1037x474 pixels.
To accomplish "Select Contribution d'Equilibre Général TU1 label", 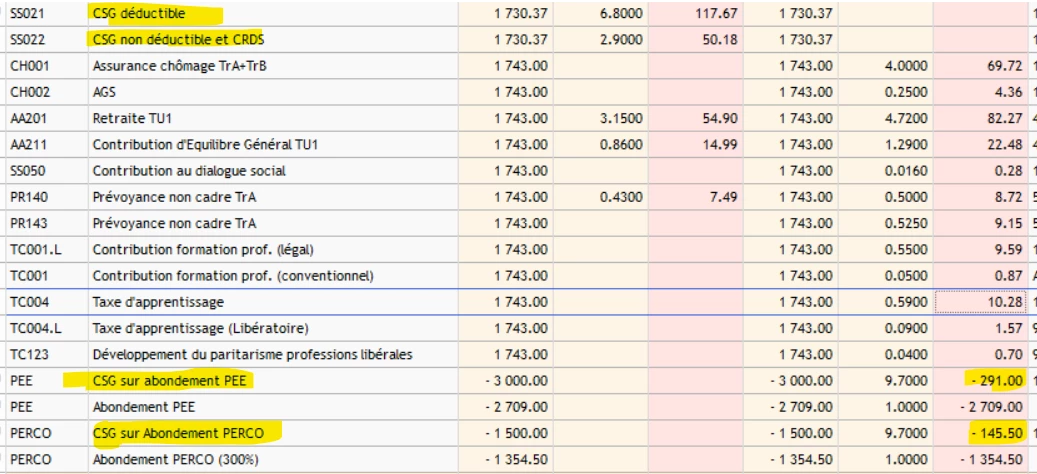I will point(206,145).
